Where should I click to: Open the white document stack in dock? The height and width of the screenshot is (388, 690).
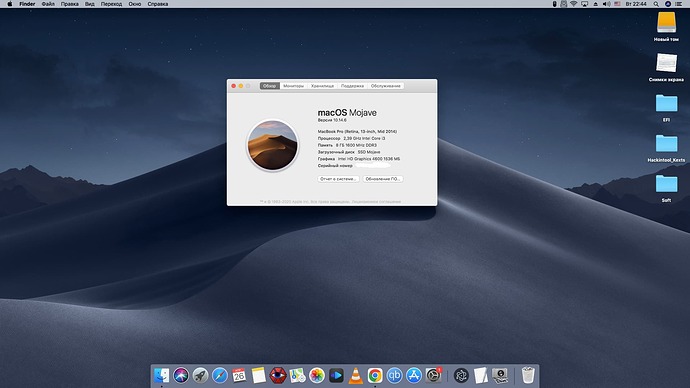tap(481, 375)
